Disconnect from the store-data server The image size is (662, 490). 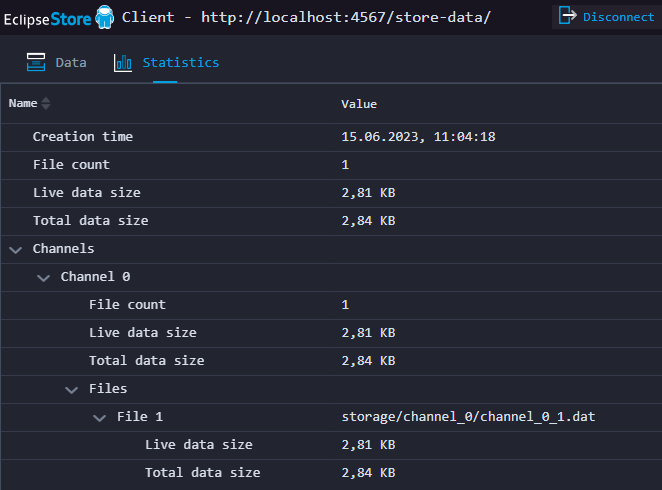607,17
